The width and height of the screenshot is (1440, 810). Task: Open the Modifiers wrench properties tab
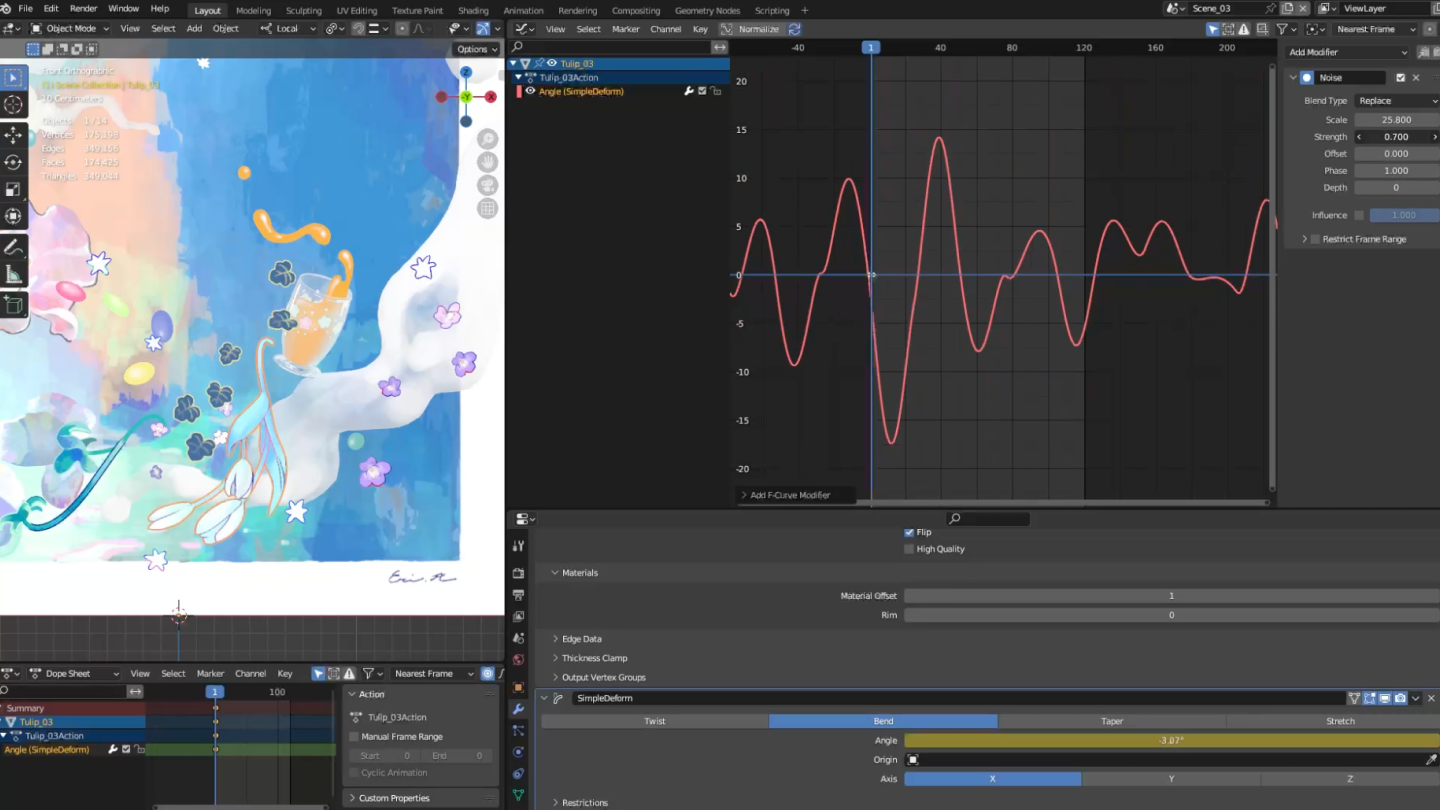pyautogui.click(x=518, y=709)
